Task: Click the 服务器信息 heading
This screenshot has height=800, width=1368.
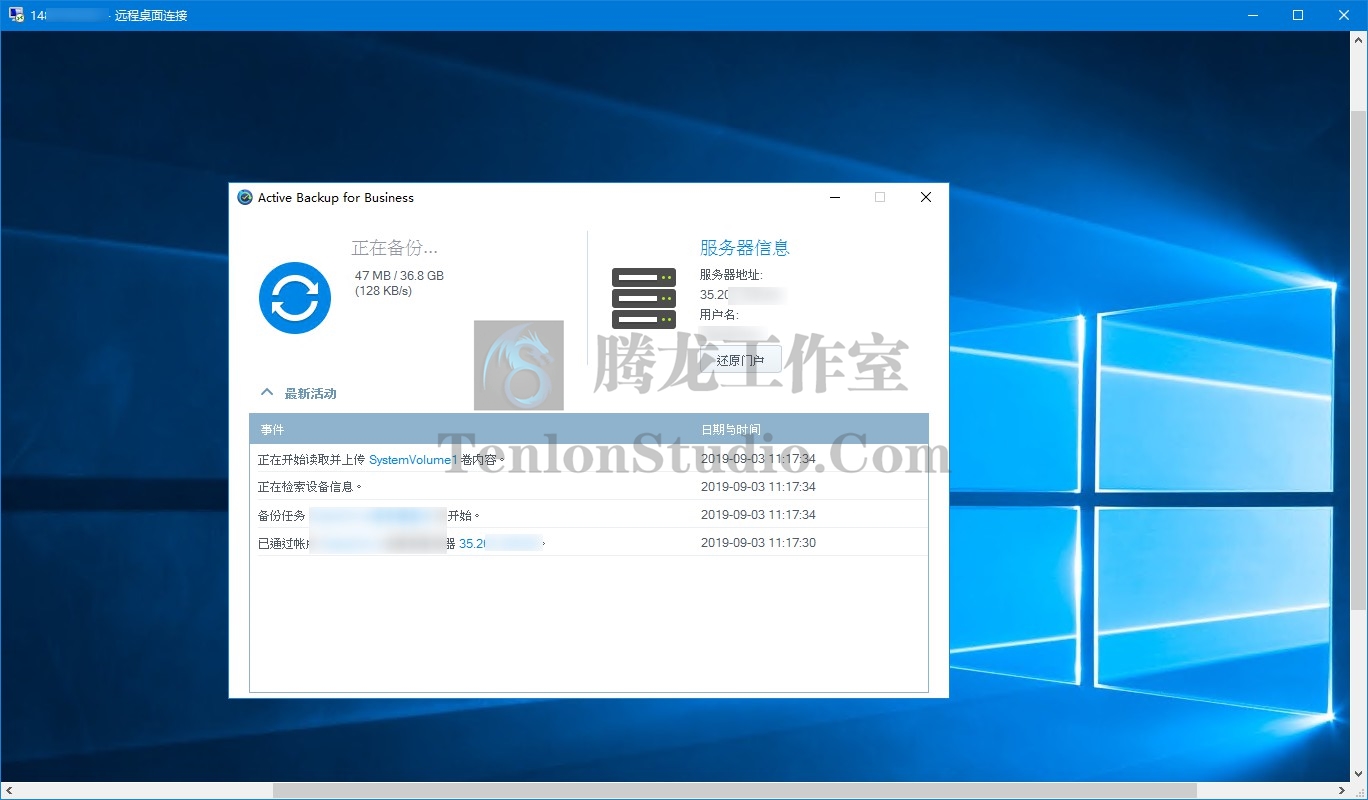Action: coord(745,248)
